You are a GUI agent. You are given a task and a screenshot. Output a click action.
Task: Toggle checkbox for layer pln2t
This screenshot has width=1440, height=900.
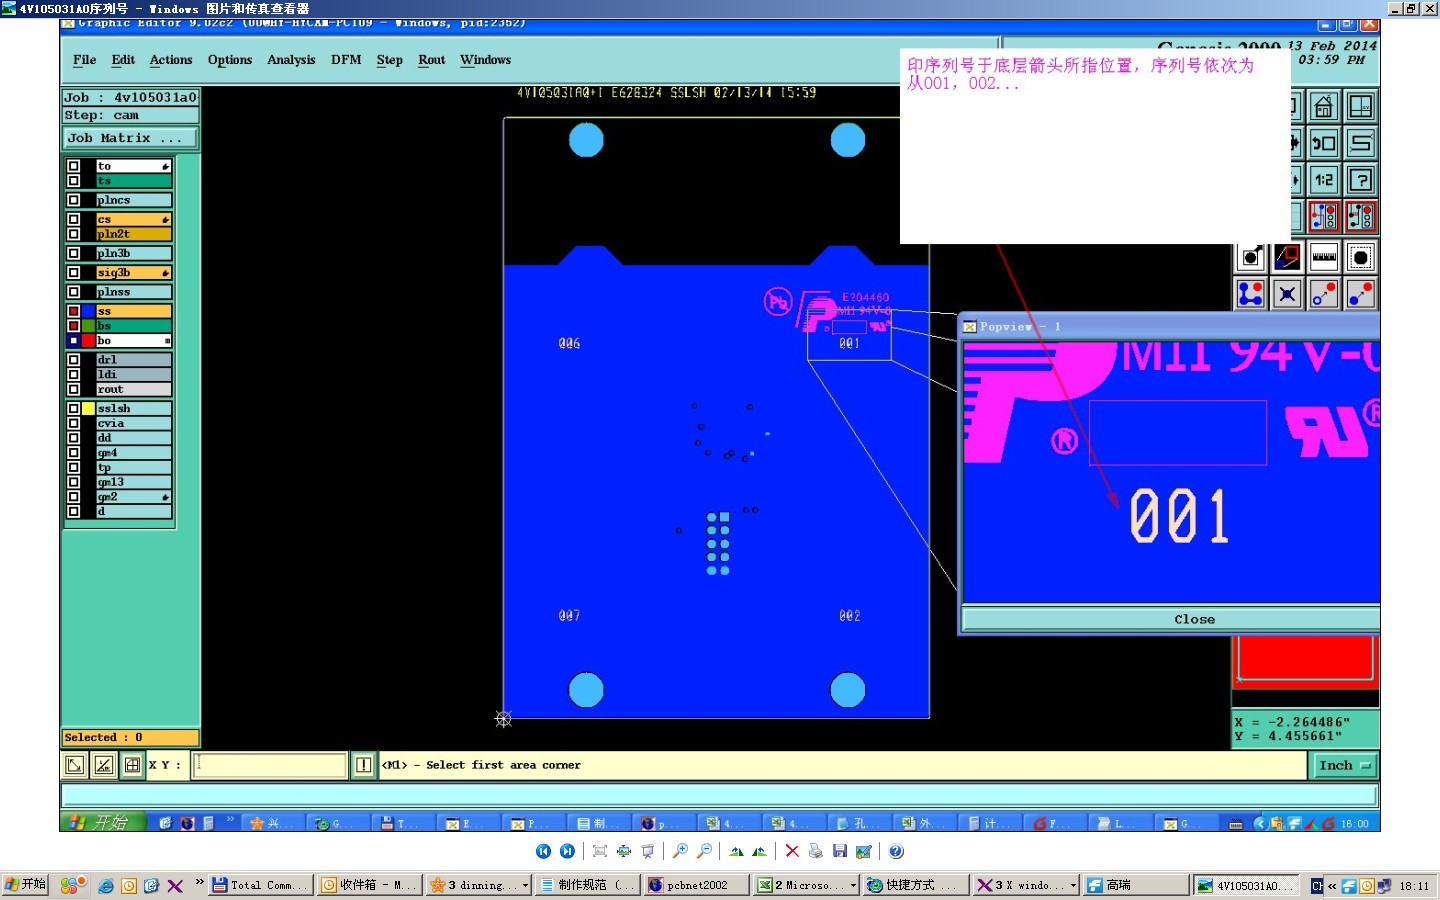pyautogui.click(x=73, y=234)
